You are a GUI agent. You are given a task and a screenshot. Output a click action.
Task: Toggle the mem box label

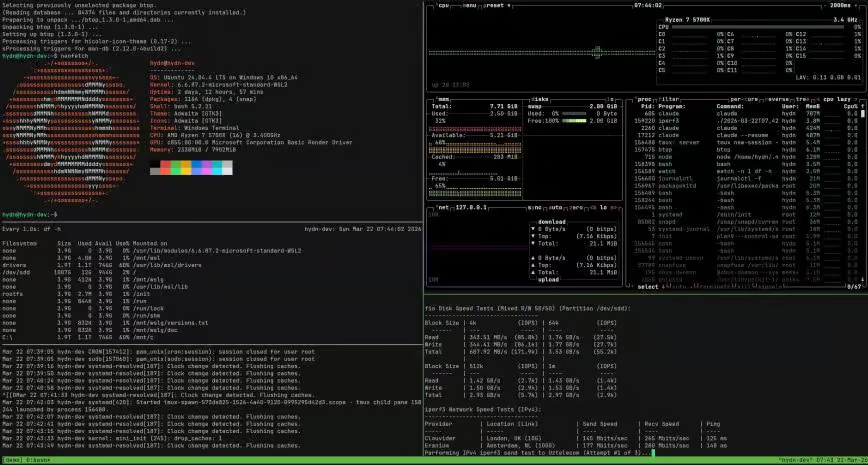coord(443,99)
